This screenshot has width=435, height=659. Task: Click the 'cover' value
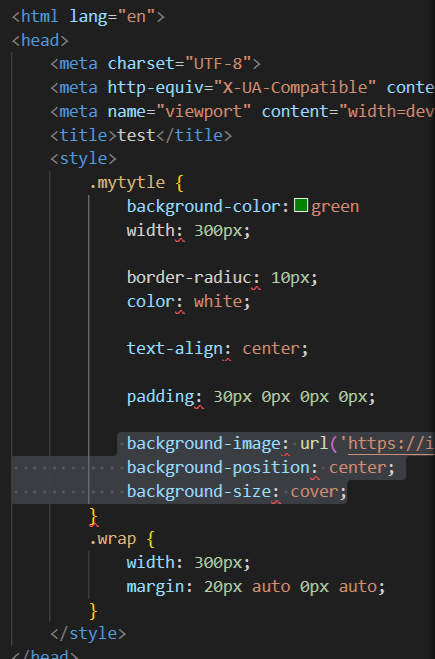pyautogui.click(x=314, y=492)
